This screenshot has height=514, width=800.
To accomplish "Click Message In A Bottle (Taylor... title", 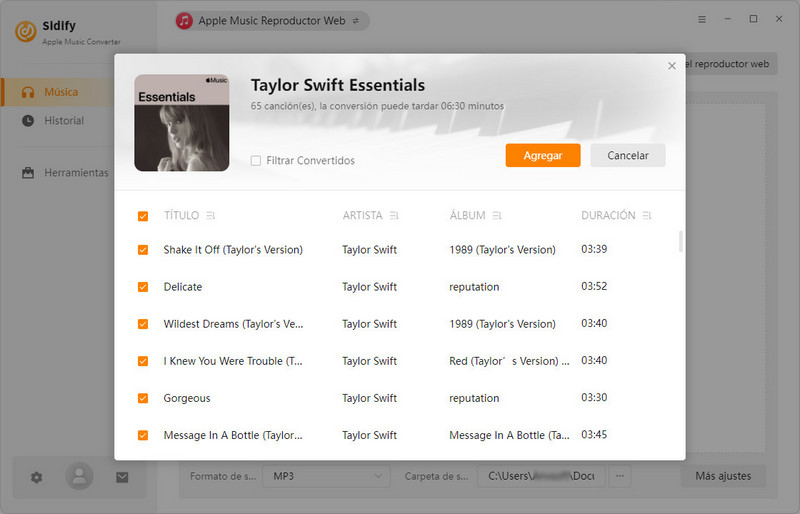I will (x=233, y=435).
